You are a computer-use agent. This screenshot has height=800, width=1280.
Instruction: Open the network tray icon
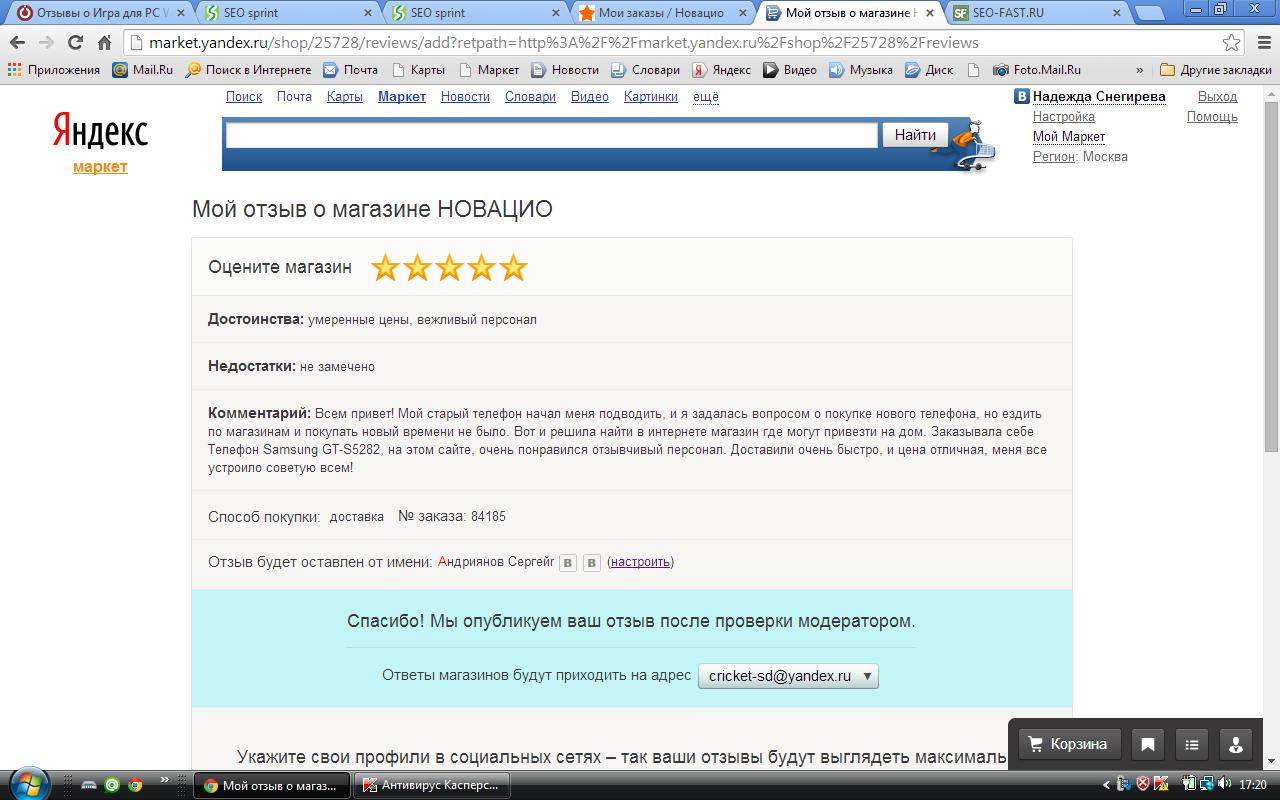pos(1208,784)
